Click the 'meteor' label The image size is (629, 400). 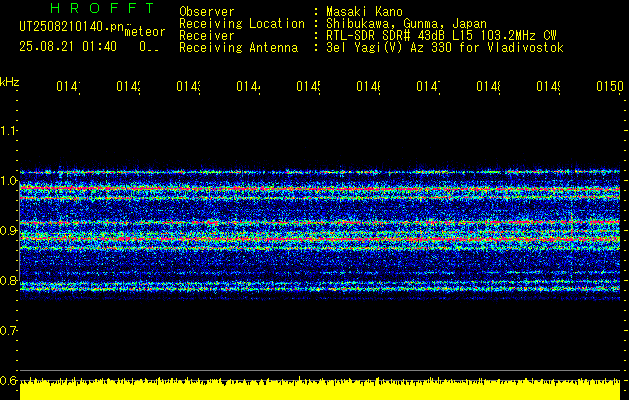(x=145, y=32)
